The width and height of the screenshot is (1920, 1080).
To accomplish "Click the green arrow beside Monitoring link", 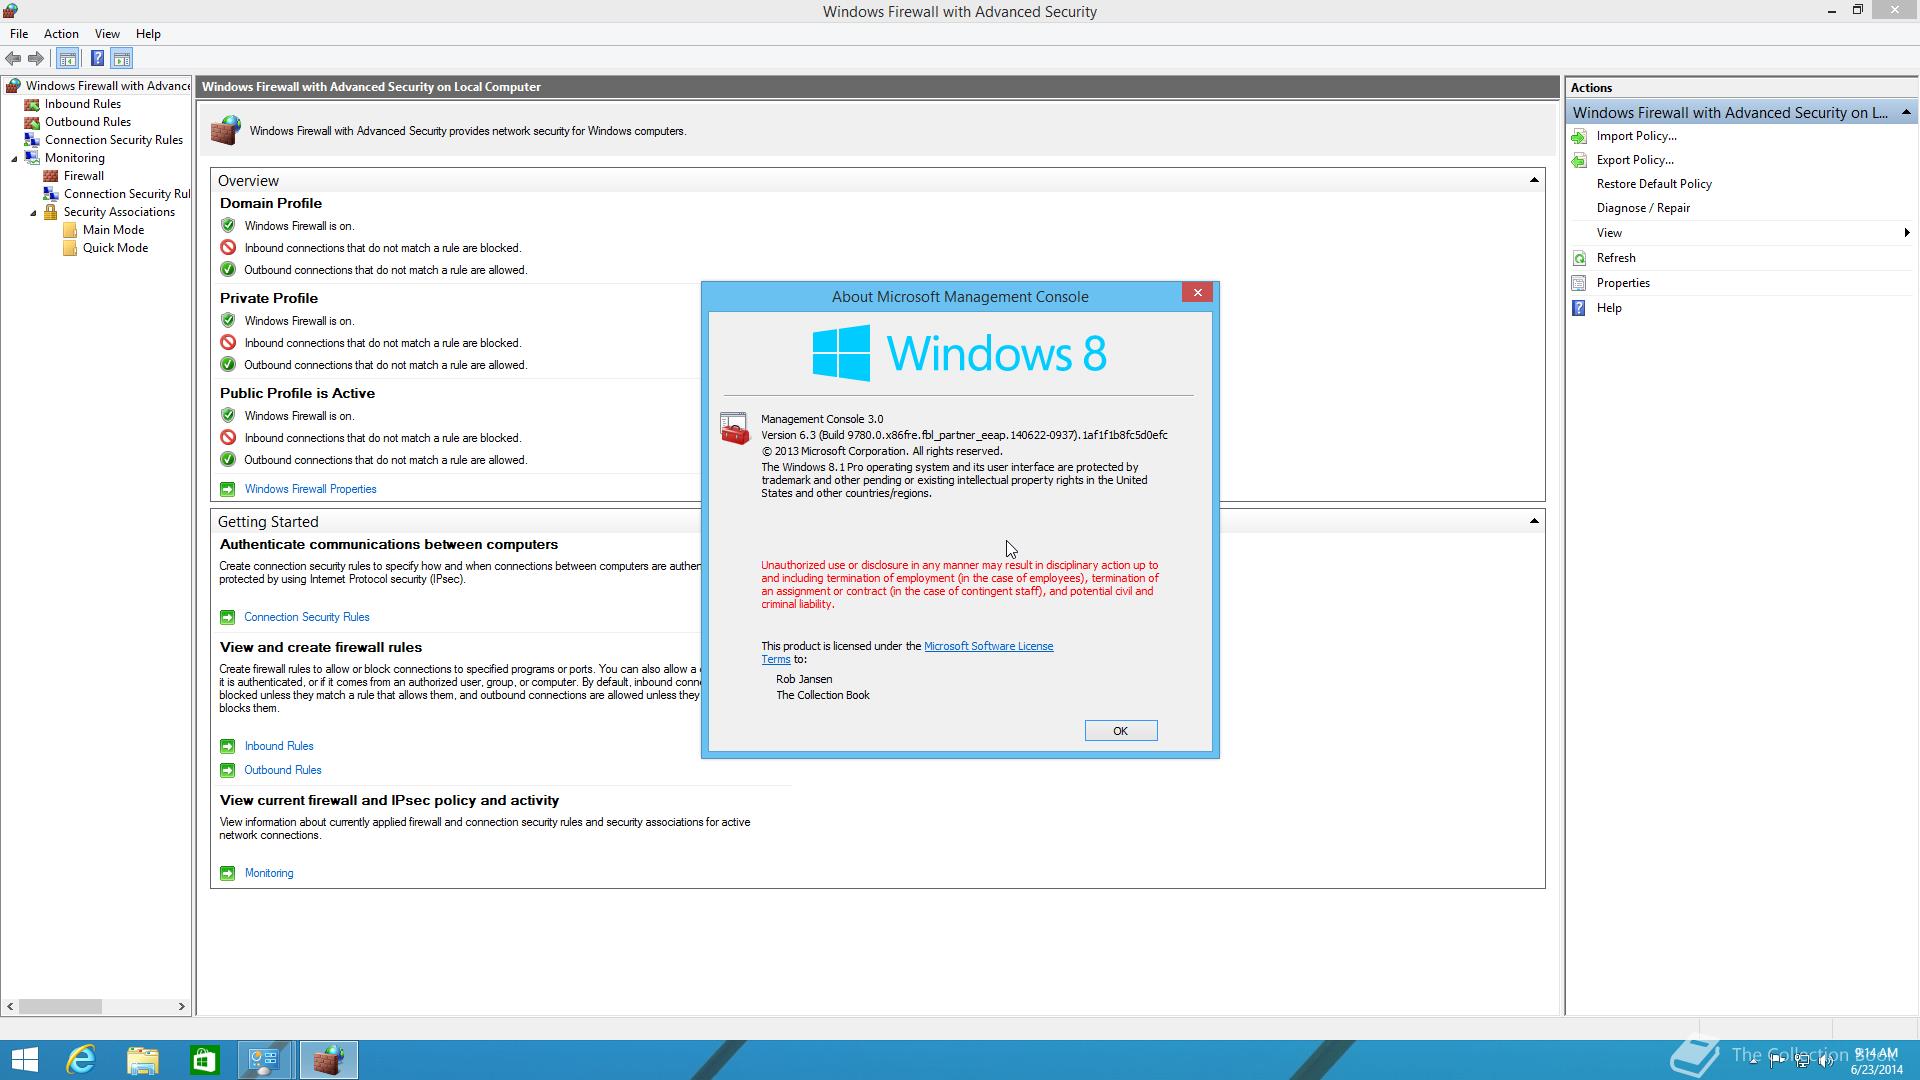I will pos(227,873).
